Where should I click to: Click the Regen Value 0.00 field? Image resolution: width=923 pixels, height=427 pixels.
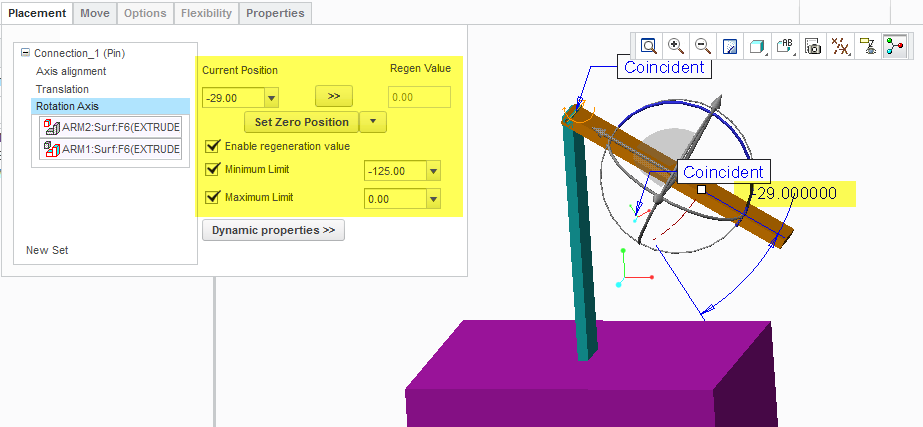(419, 97)
